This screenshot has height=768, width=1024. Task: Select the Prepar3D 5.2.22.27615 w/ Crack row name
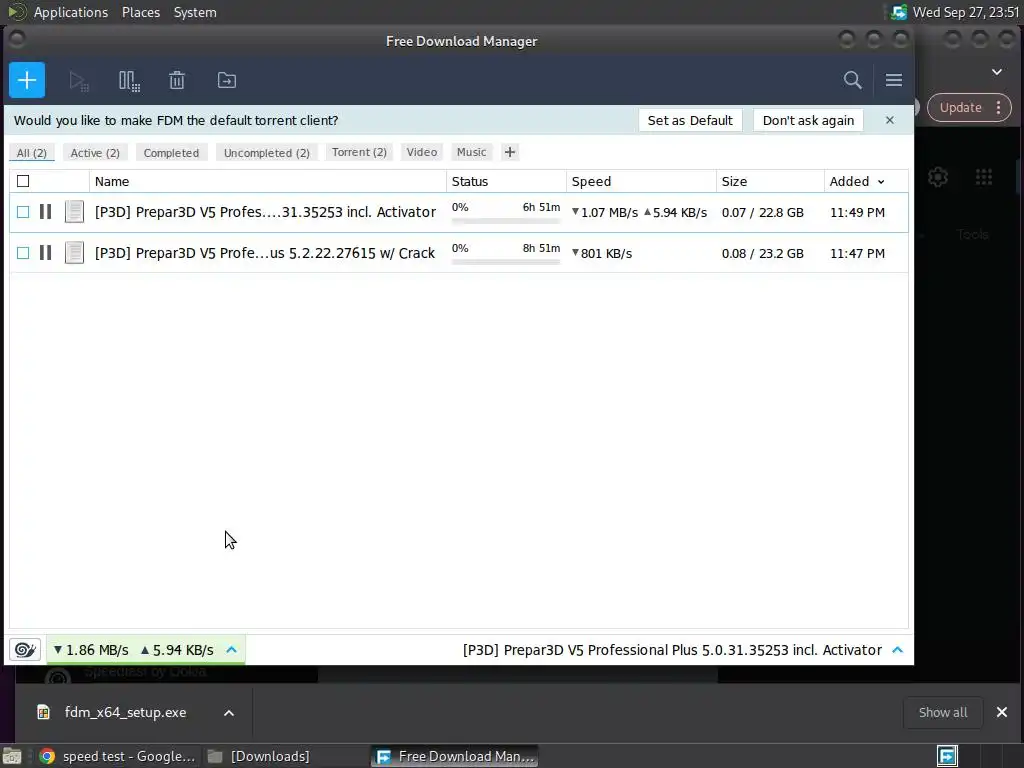coord(264,253)
